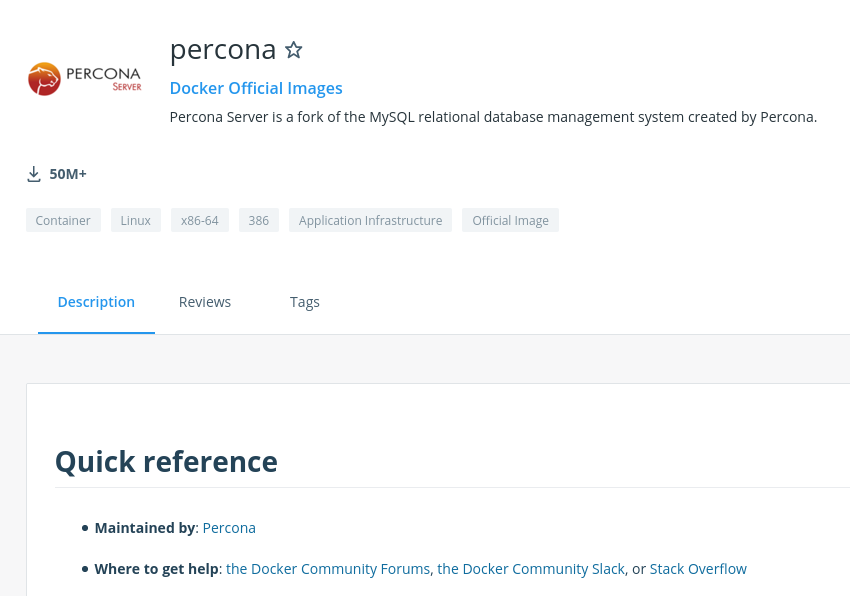Select the Application Infrastructure category chip
Image resolution: width=850 pixels, height=596 pixels.
(x=370, y=220)
